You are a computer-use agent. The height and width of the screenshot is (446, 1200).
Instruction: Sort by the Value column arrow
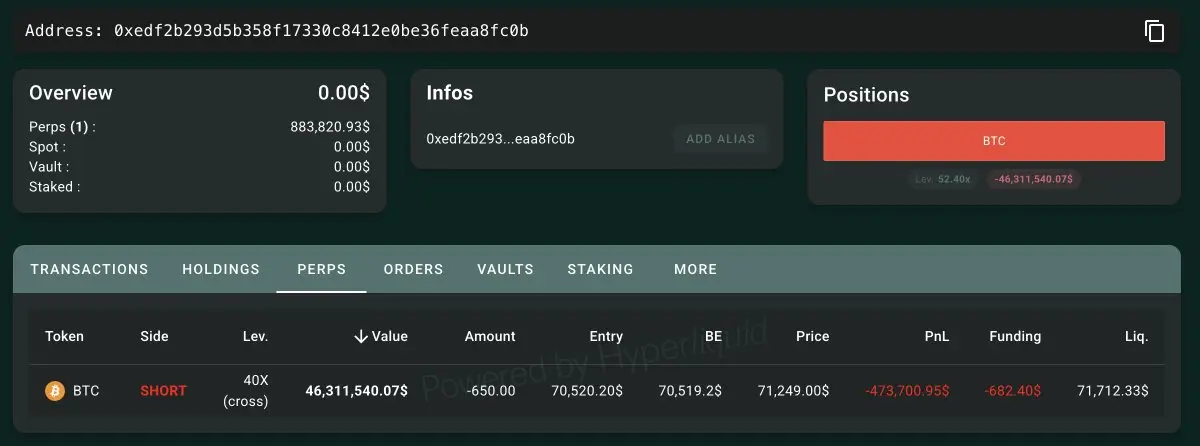click(361, 336)
